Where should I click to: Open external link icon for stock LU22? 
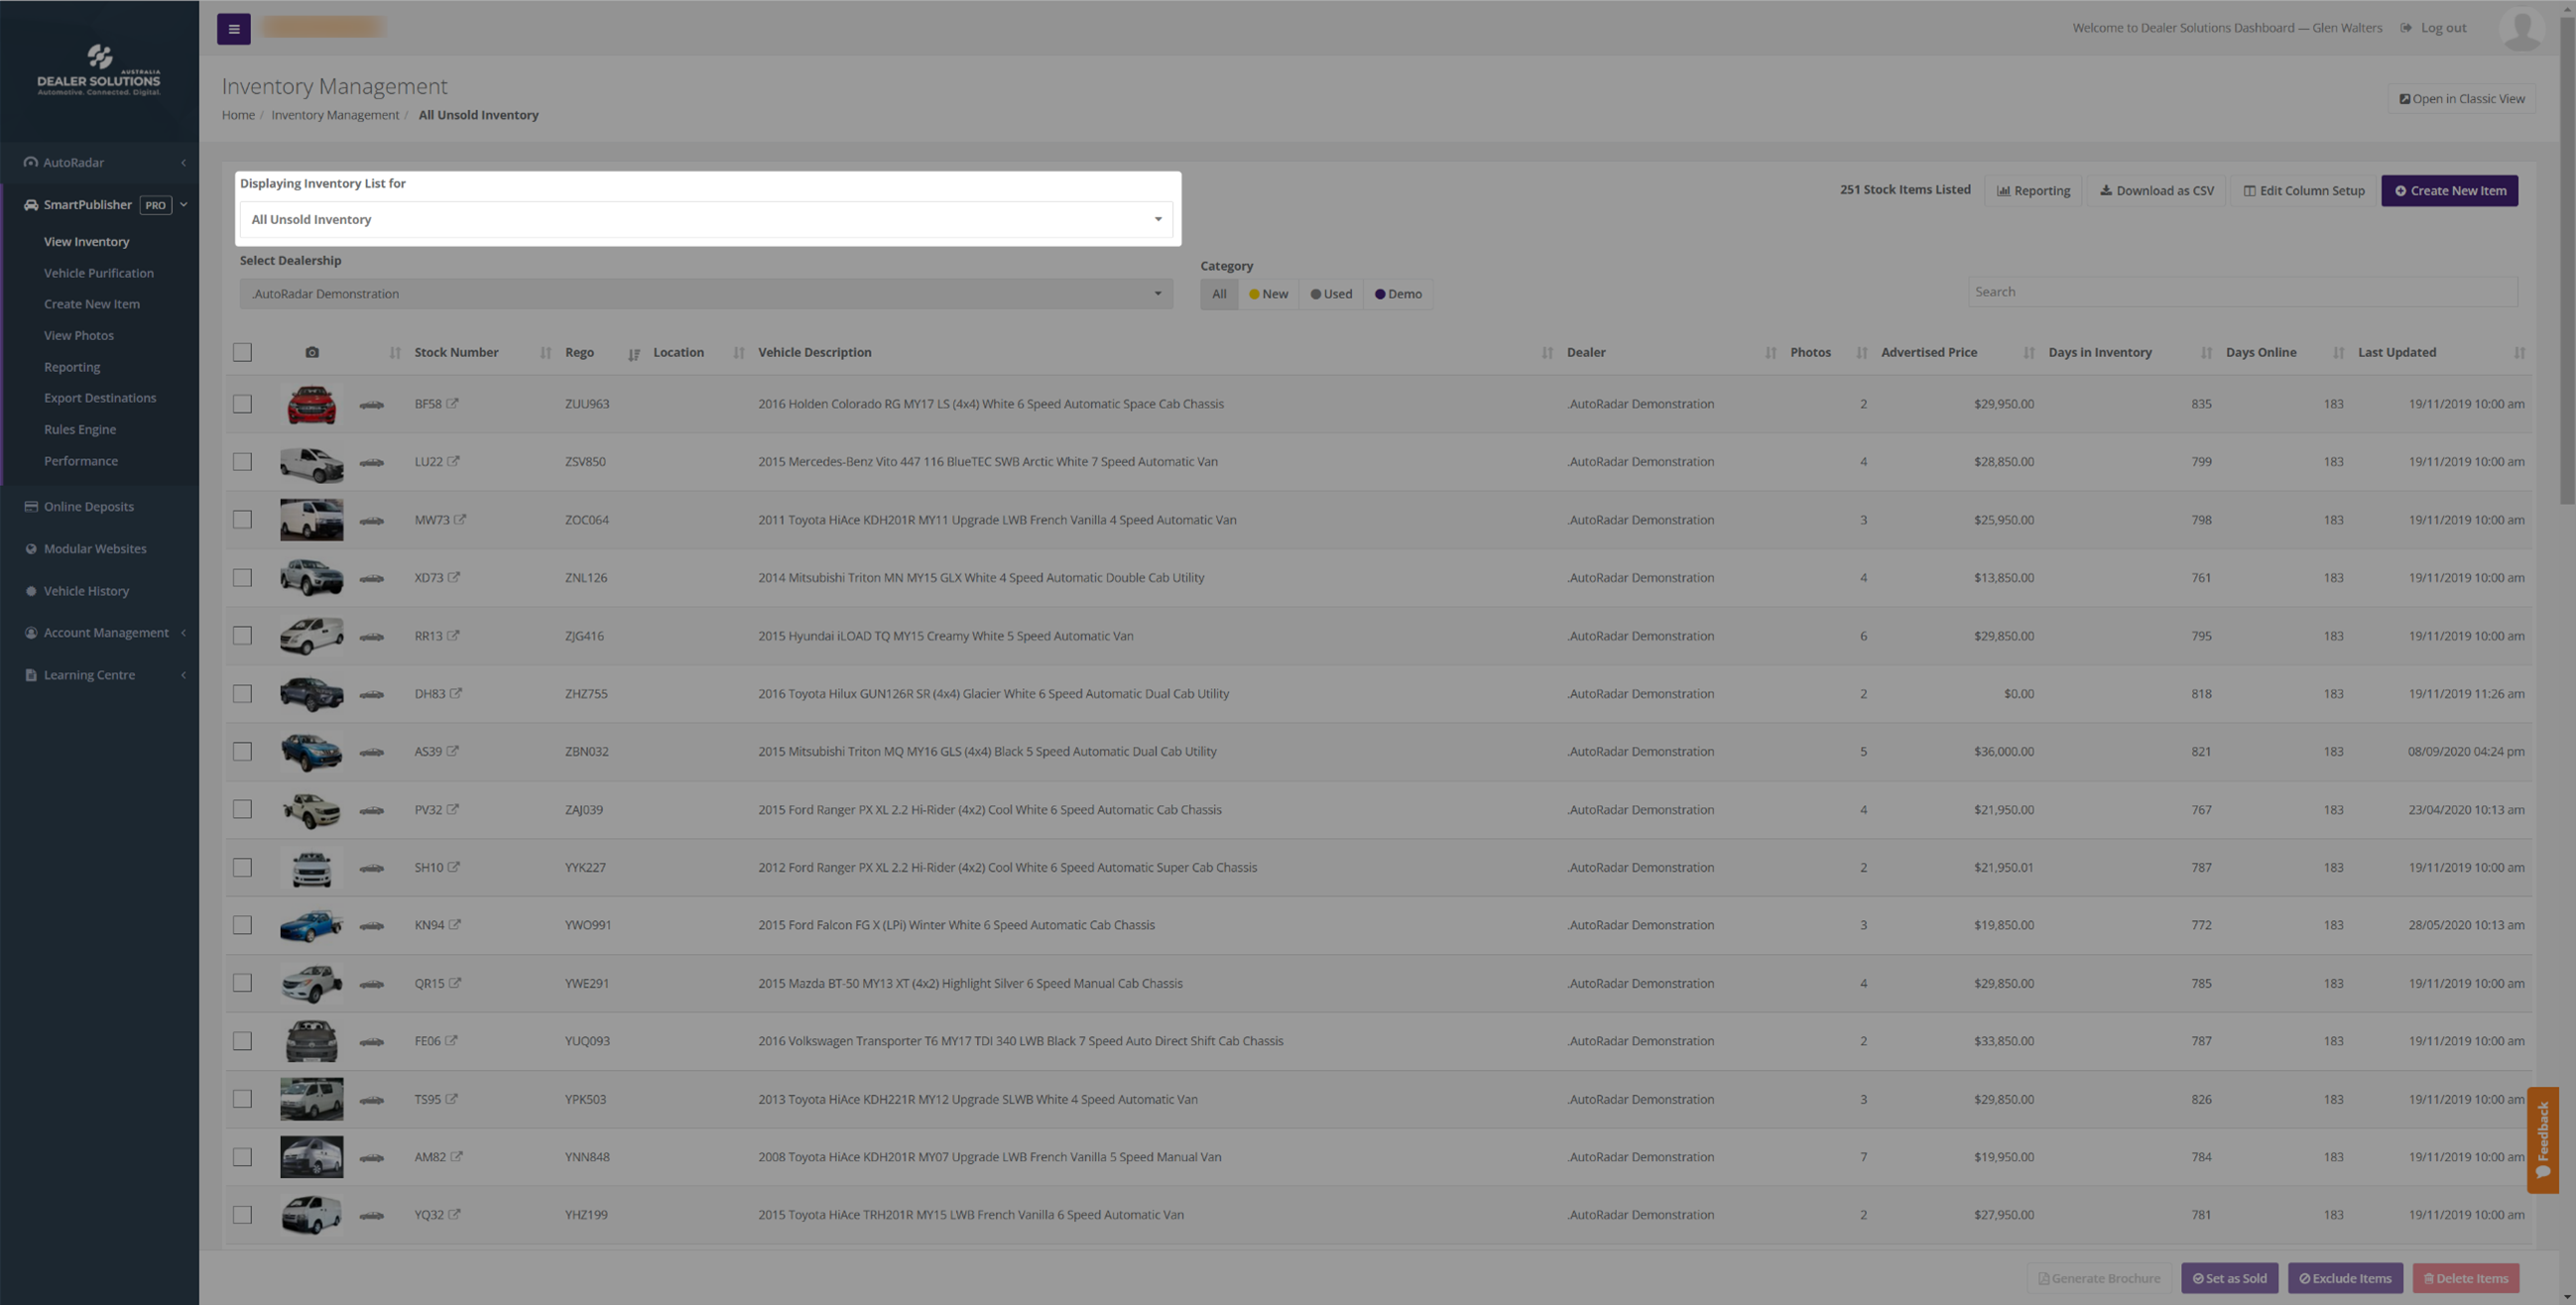pos(453,462)
